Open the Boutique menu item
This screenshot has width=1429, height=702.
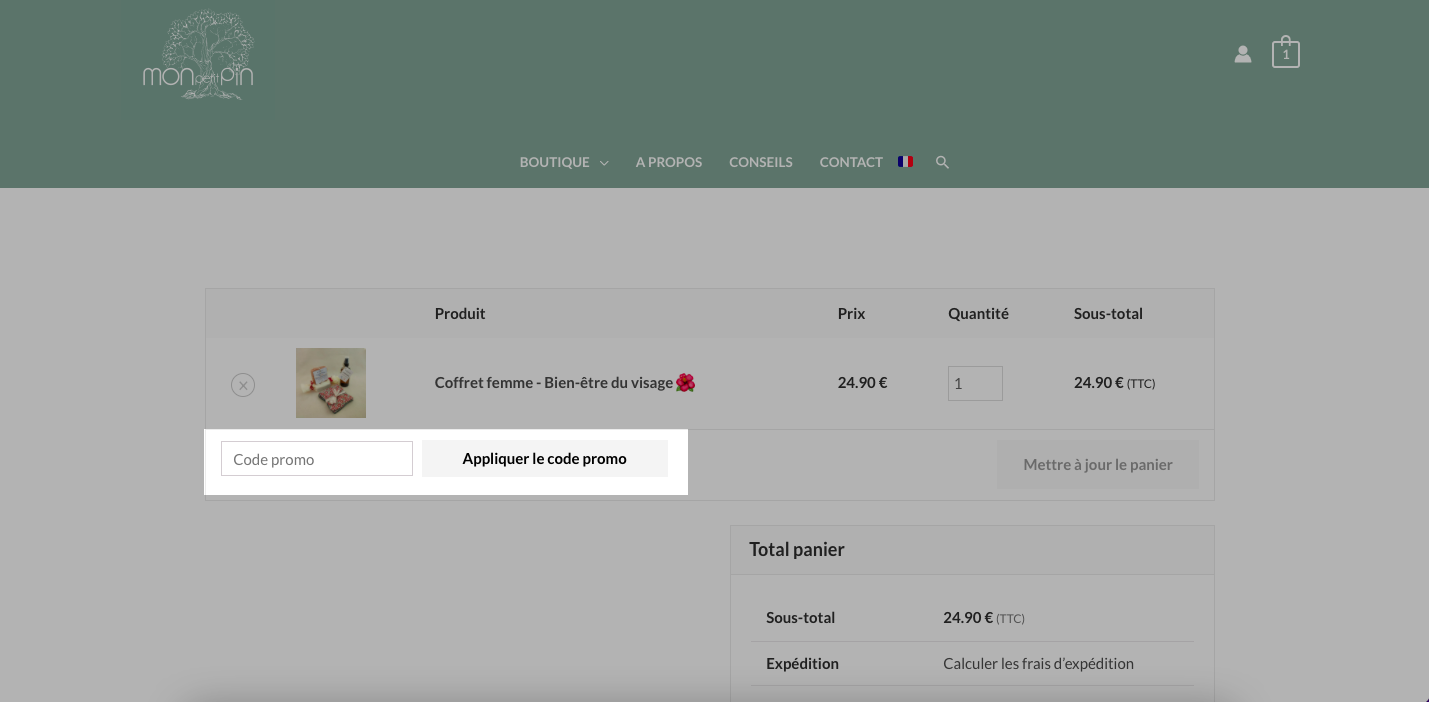[x=554, y=162]
